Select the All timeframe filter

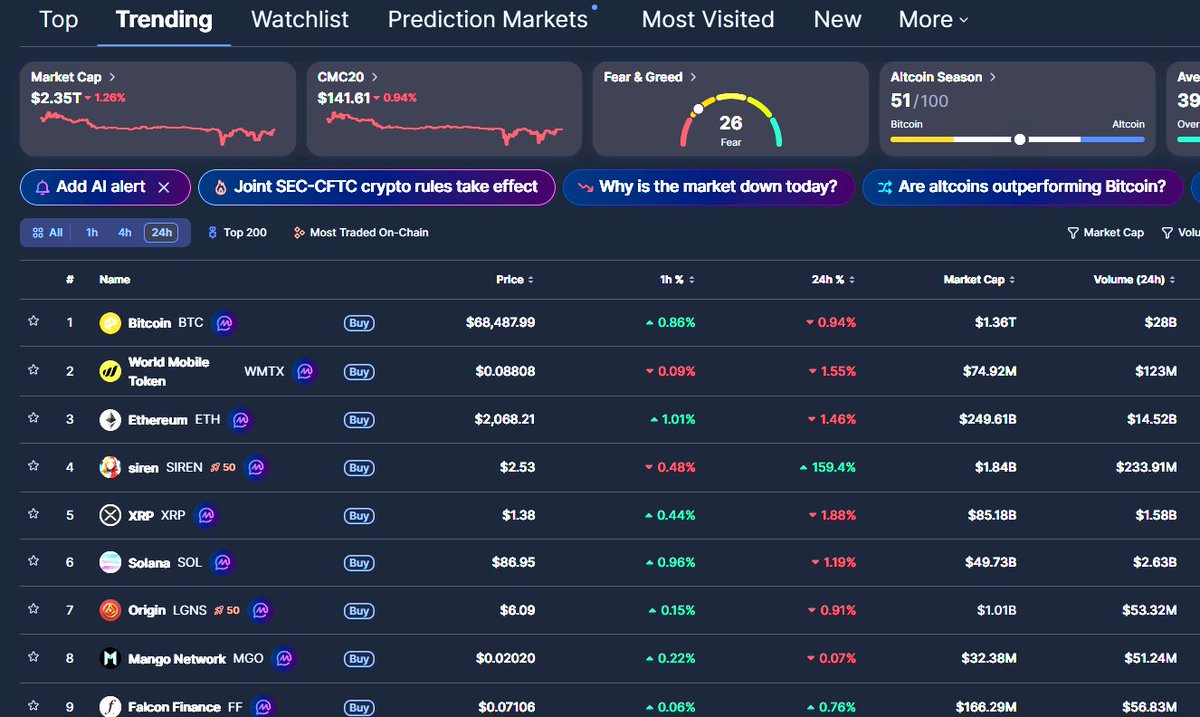click(48, 232)
